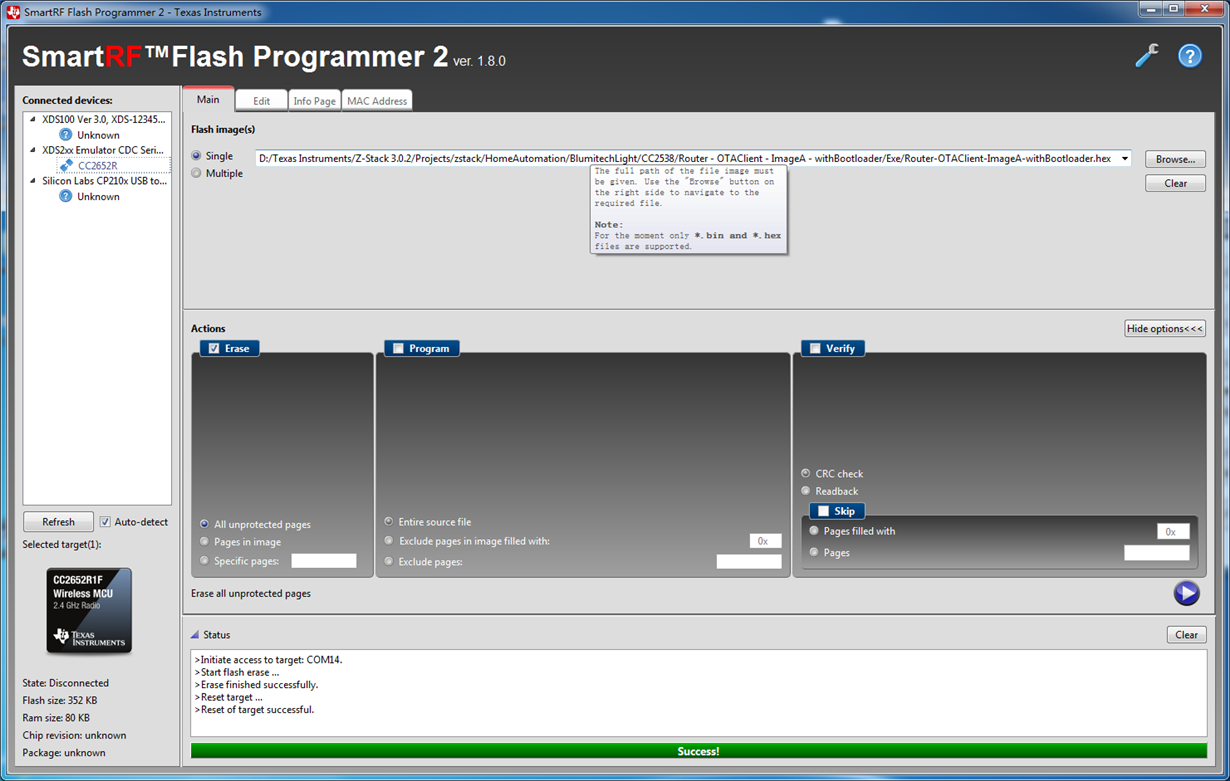Switch to the Edit tab
Image resolution: width=1230 pixels, height=781 pixels.
pos(261,101)
